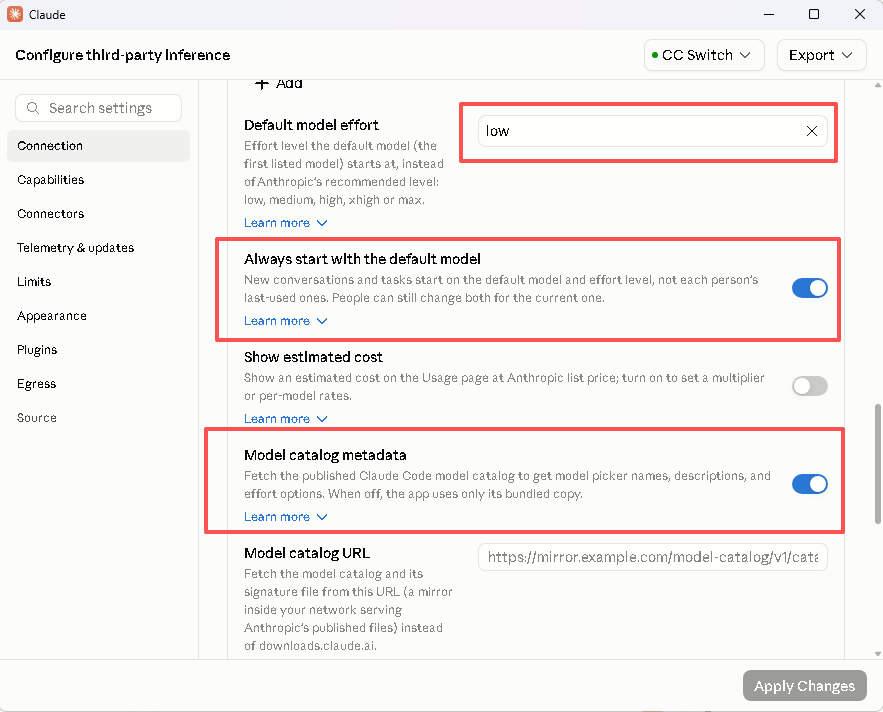Expand Learn more under Default model effort
The height and width of the screenshot is (712, 883).
click(x=286, y=223)
